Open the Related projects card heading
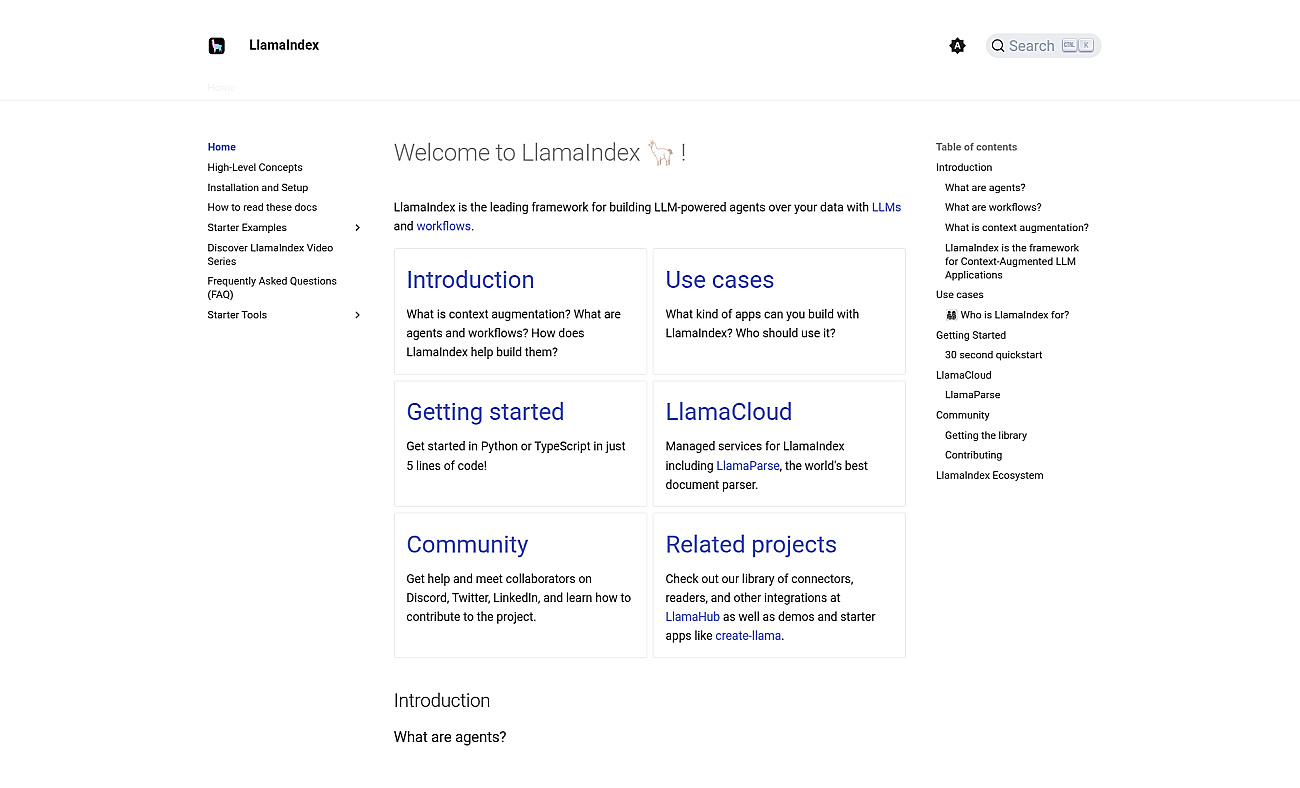Image resolution: width=1300 pixels, height=788 pixels. [x=751, y=545]
